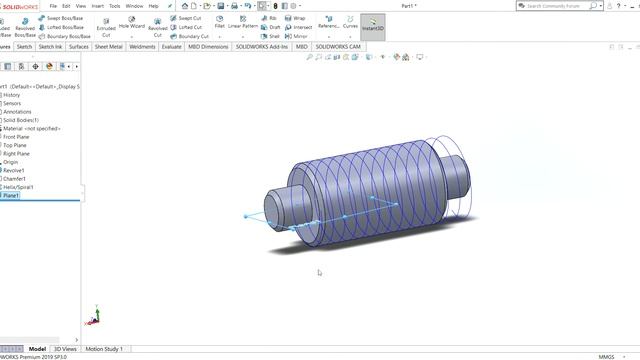Viewport: 640px width, 360px height.
Task: Click the Fillet tool
Action: point(220,22)
